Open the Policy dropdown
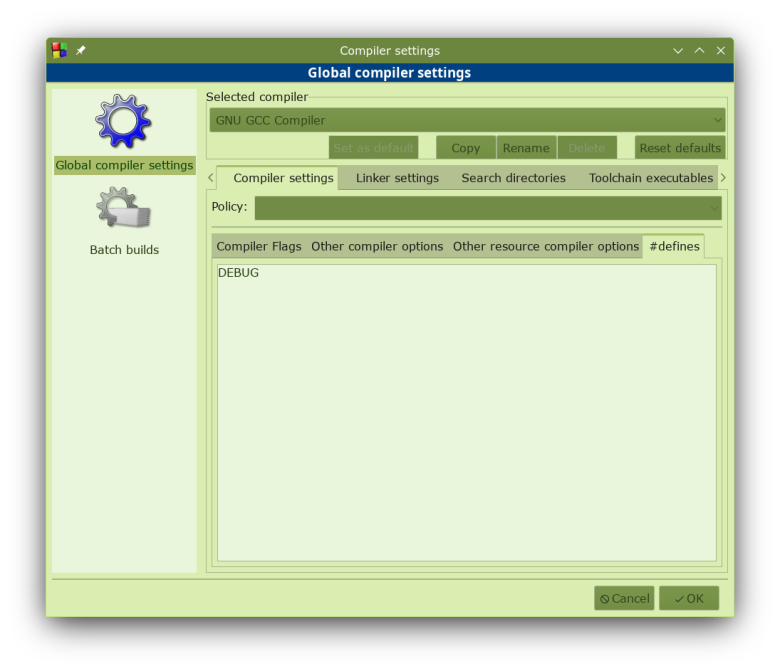This screenshot has width=780, height=671. (x=488, y=208)
